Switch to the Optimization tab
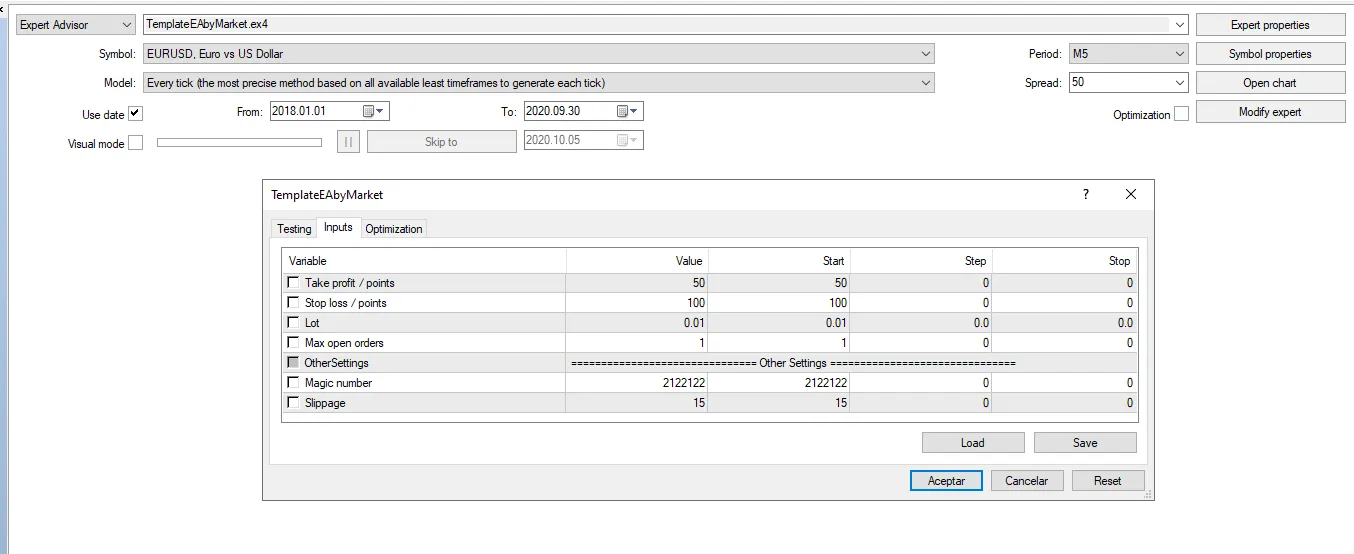The image size is (1354, 554). click(394, 229)
